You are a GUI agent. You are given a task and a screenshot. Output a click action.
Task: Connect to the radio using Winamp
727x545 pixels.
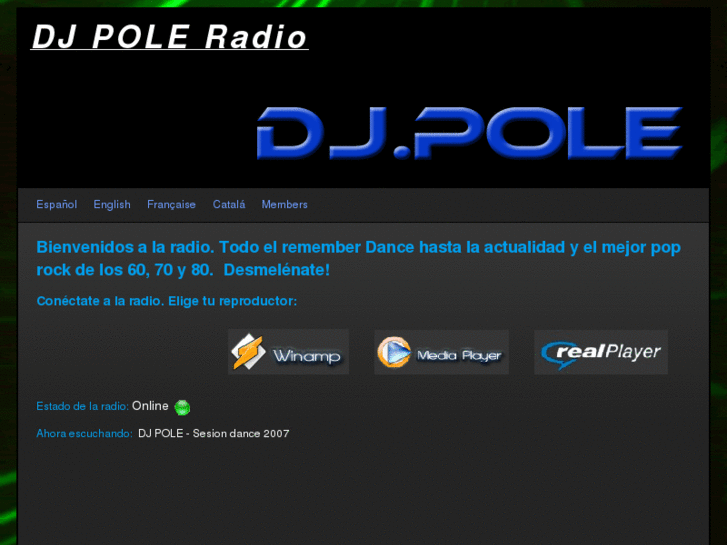coord(288,352)
